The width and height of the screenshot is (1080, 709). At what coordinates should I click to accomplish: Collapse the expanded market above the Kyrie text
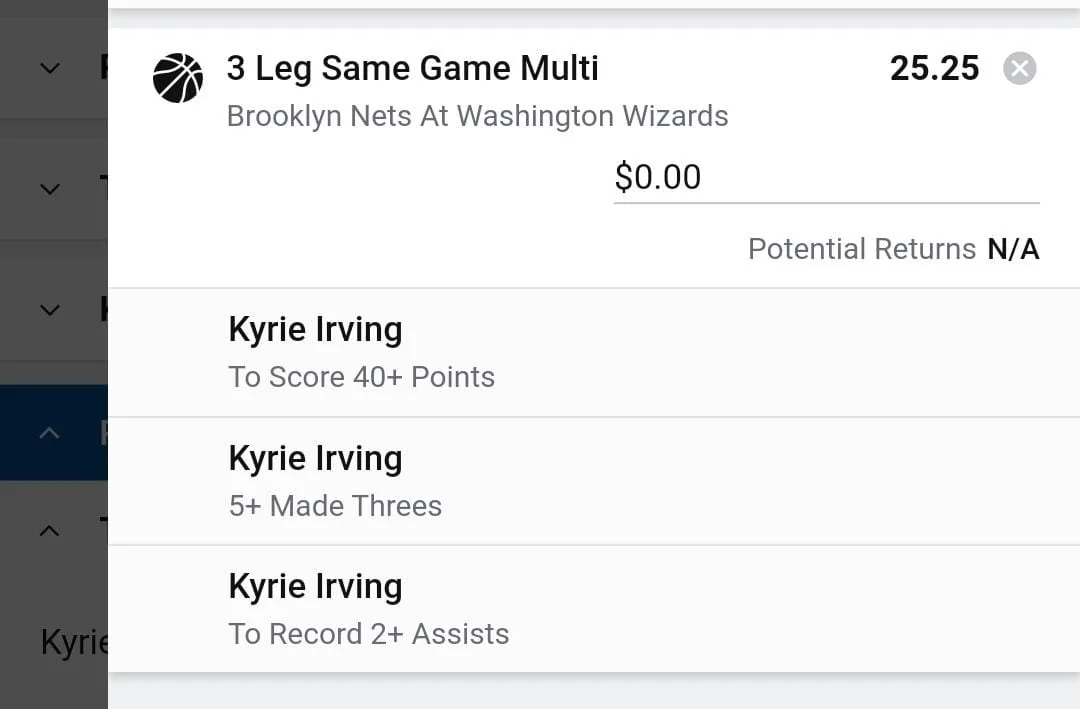50,531
